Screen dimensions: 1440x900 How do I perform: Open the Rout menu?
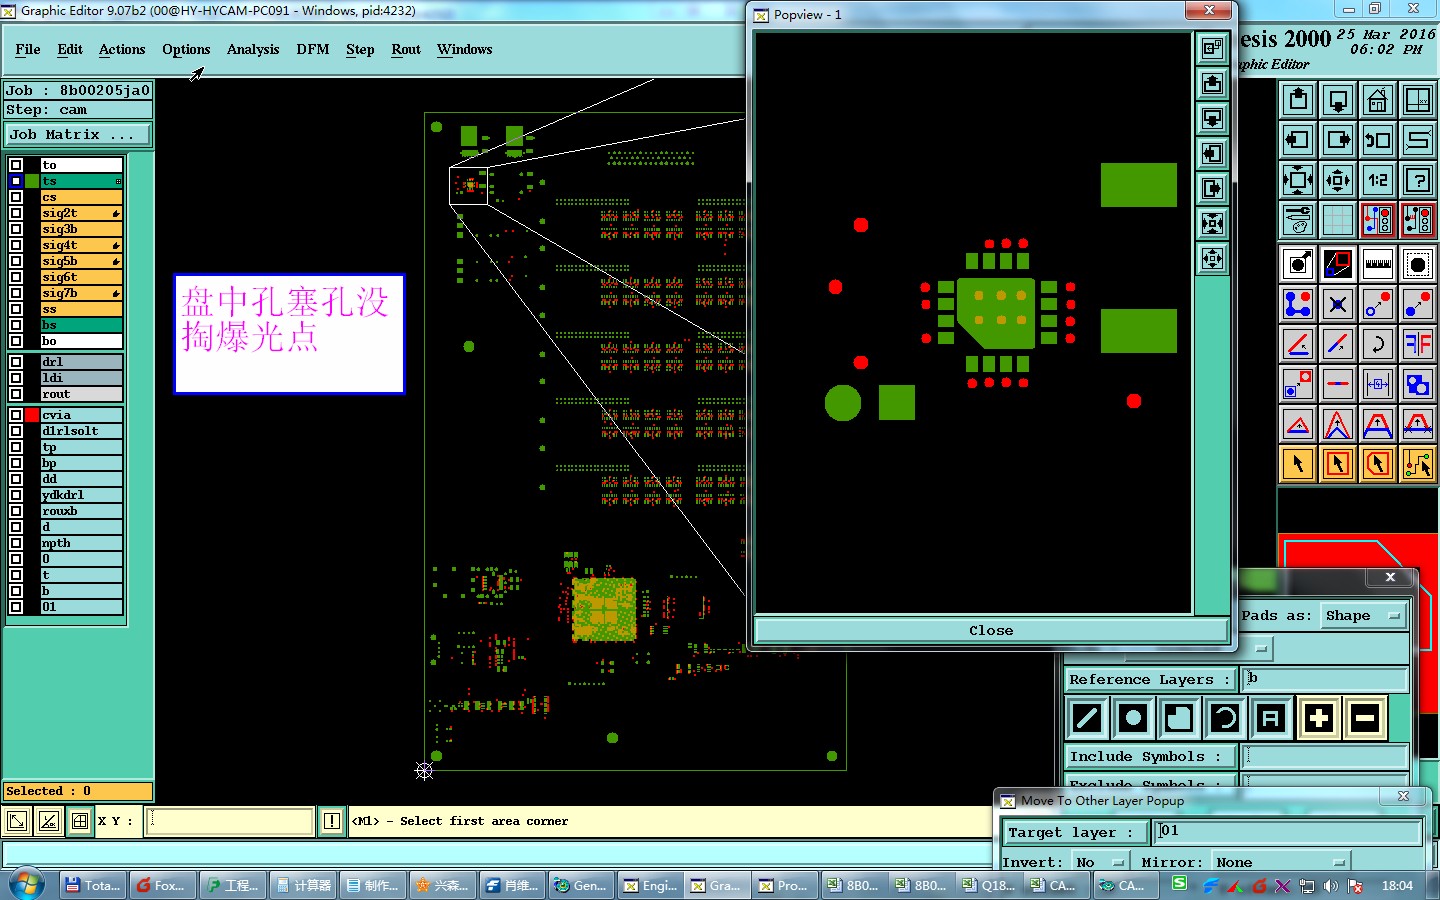coord(406,49)
